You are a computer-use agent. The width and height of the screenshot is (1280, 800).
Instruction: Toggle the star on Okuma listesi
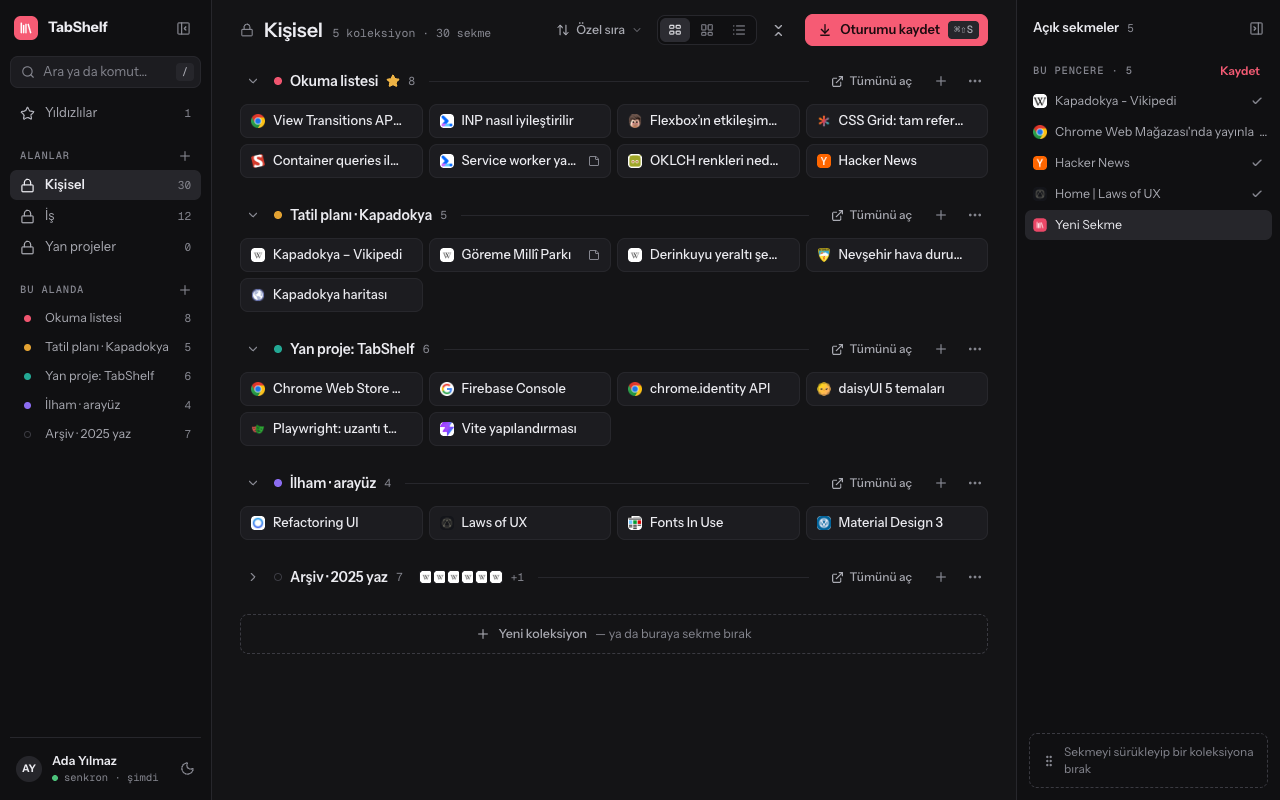tap(393, 81)
